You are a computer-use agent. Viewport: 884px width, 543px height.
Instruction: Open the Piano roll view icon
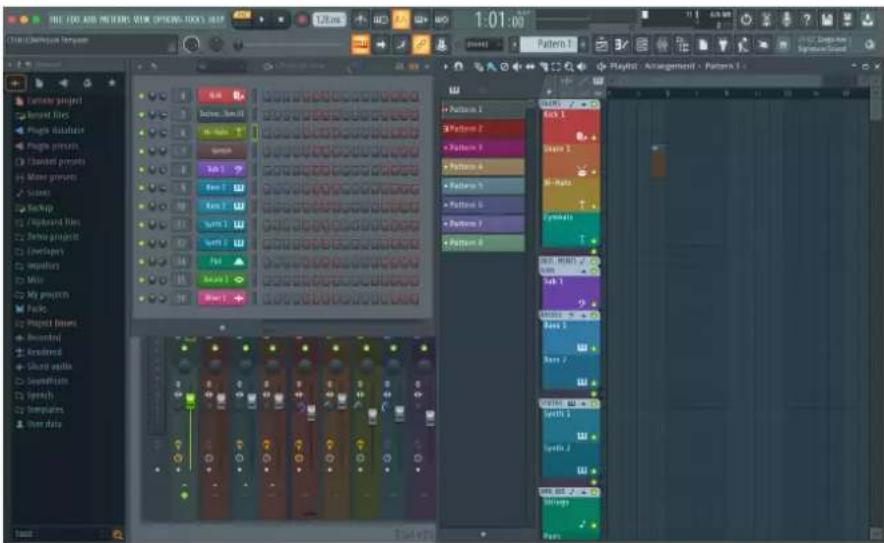point(621,45)
